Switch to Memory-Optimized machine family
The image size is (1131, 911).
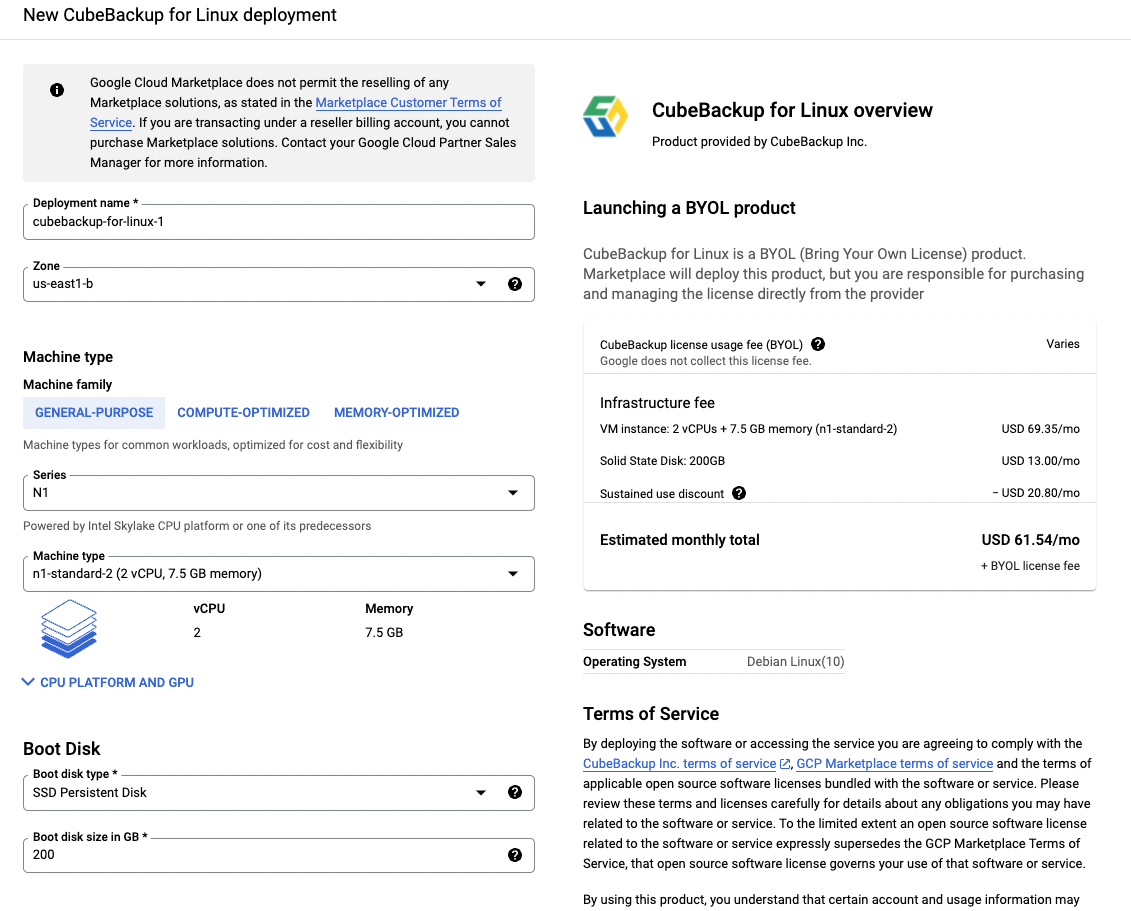click(396, 413)
